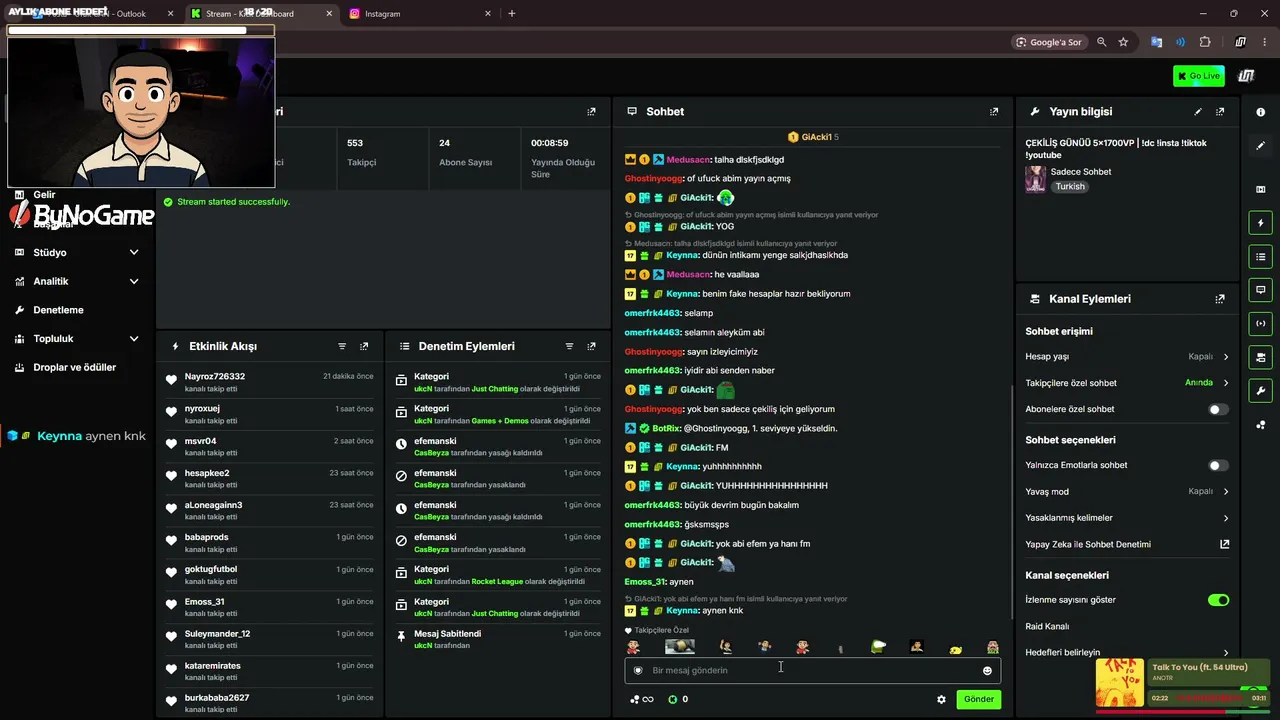Screen dimensions: 1280x720
Task: Pop out the Etkinlik Akışı panel
Action: (x=364, y=346)
